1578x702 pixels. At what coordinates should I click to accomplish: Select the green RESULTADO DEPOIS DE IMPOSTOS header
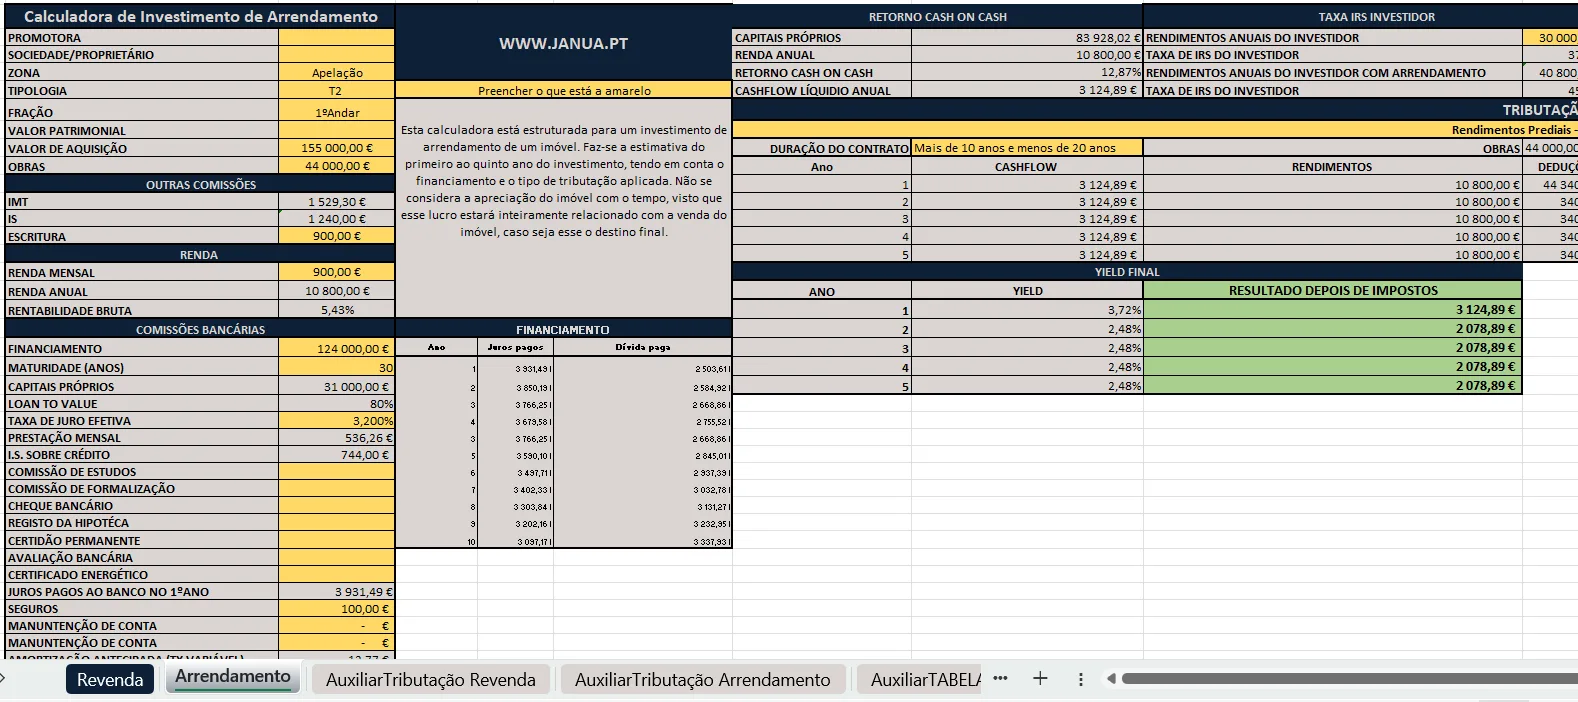1332,291
